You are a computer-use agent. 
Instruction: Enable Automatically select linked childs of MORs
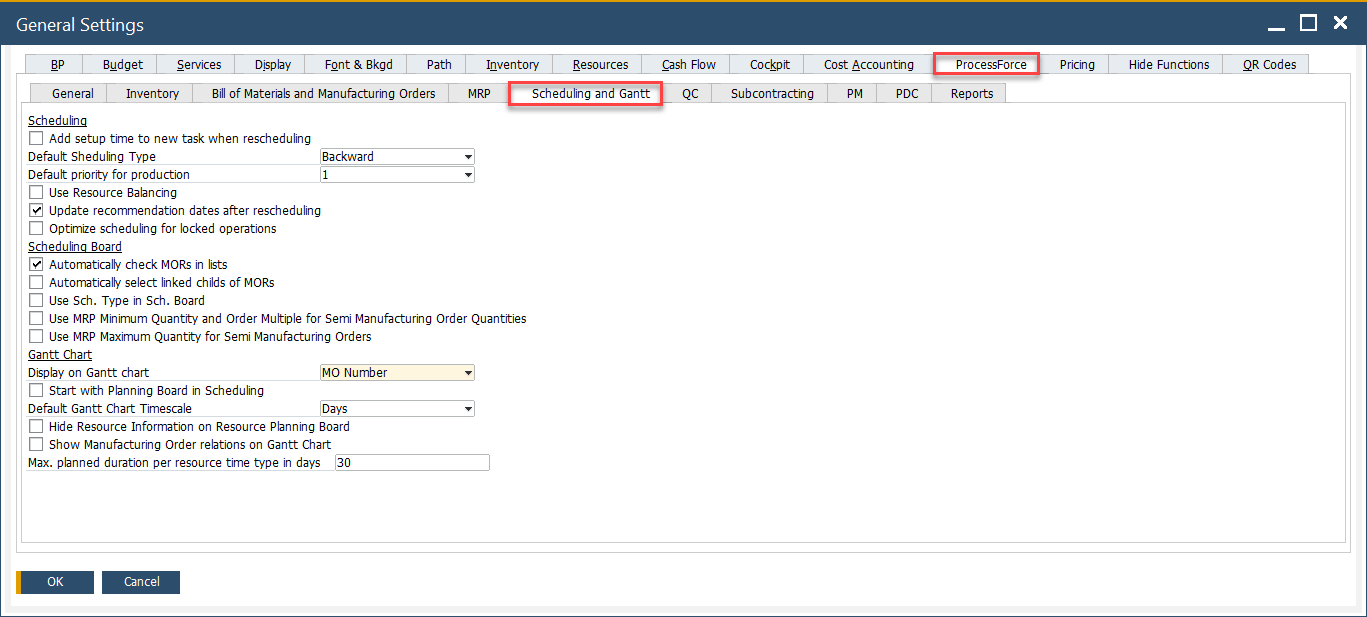(x=36, y=282)
